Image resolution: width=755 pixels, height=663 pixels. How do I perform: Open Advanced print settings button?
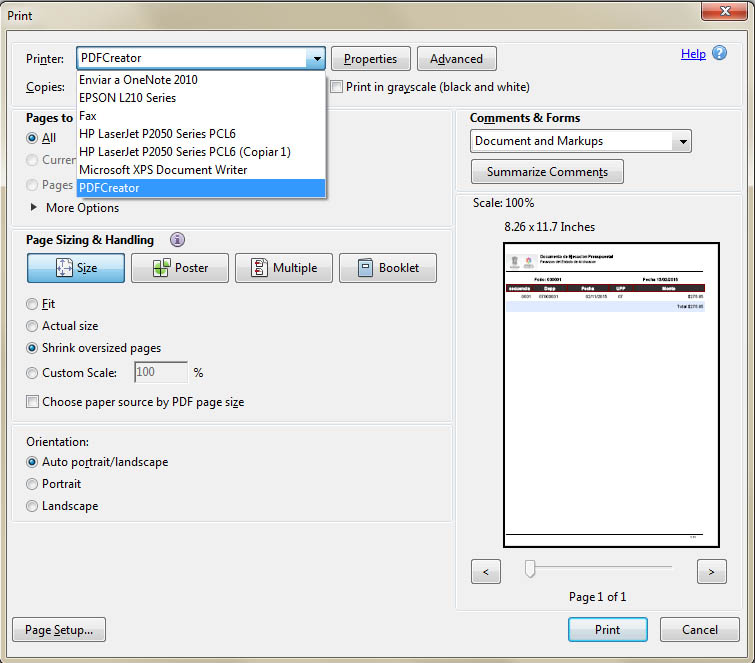(x=456, y=59)
